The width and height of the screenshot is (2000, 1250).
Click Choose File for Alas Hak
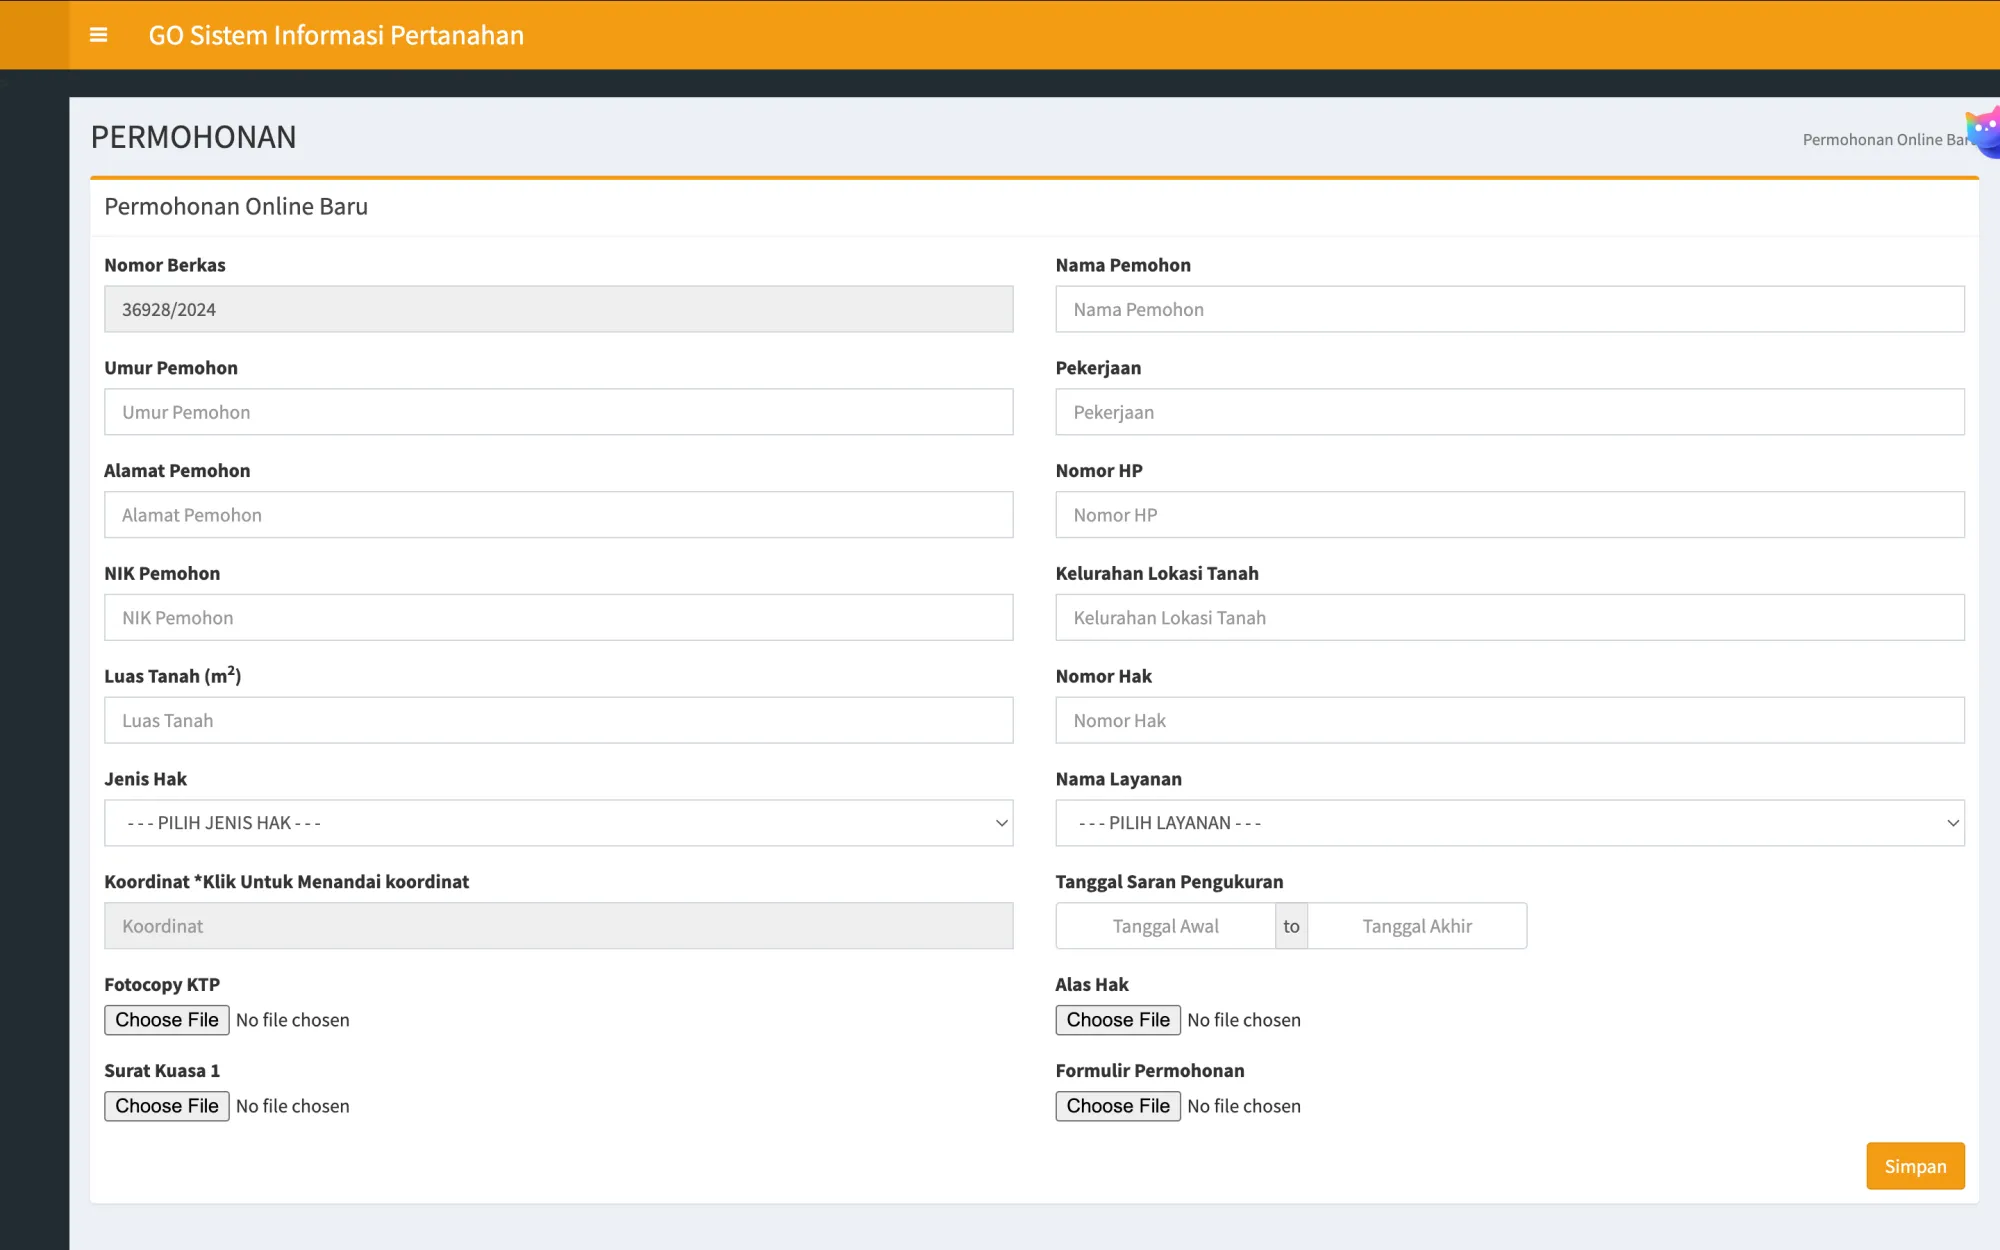(1119, 1020)
